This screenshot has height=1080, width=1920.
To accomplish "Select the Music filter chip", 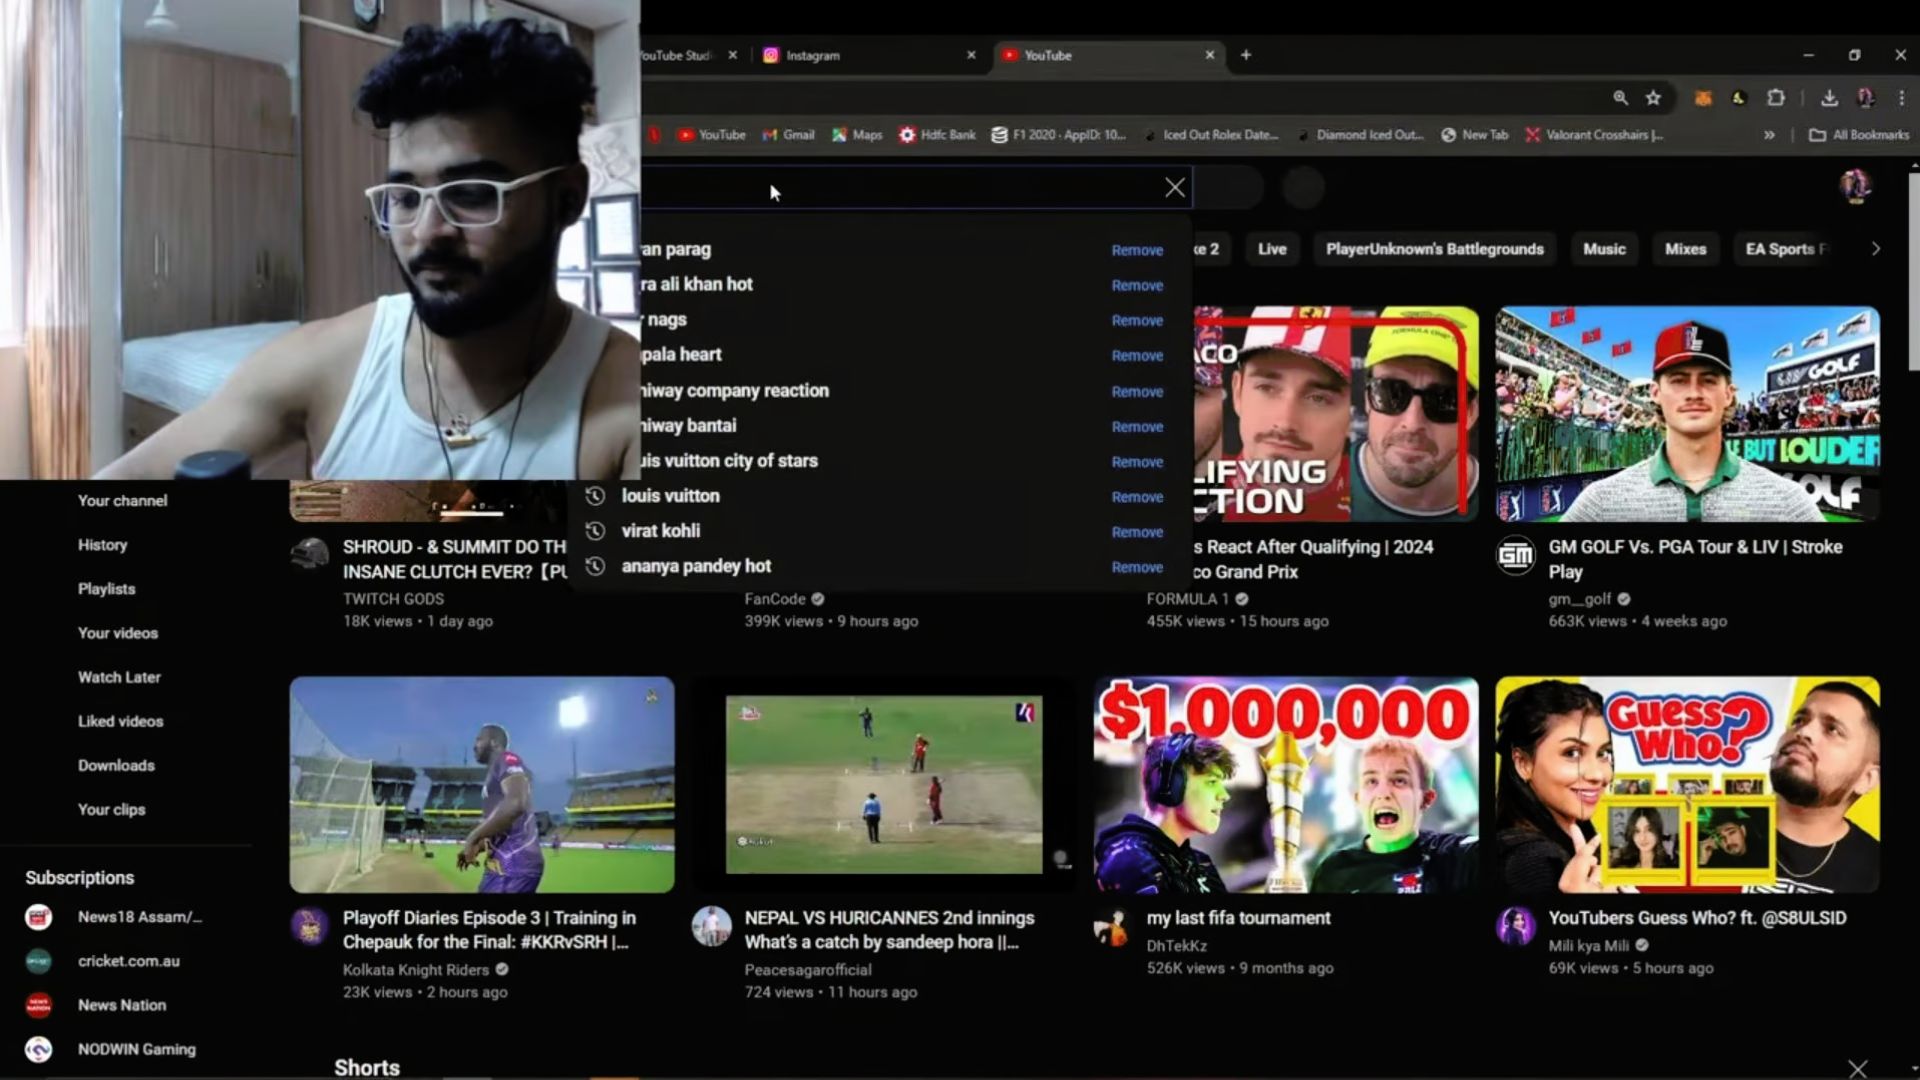I will click(1604, 249).
